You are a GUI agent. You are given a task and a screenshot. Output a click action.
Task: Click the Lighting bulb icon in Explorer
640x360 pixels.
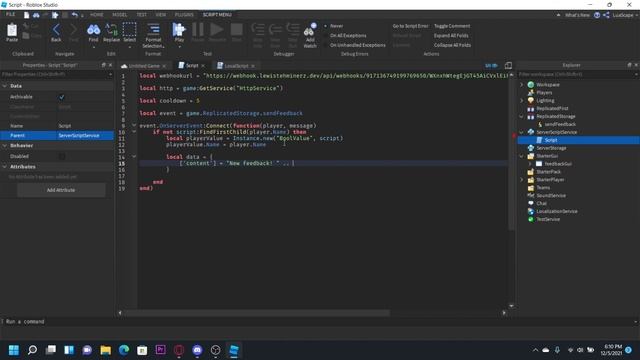point(531,100)
